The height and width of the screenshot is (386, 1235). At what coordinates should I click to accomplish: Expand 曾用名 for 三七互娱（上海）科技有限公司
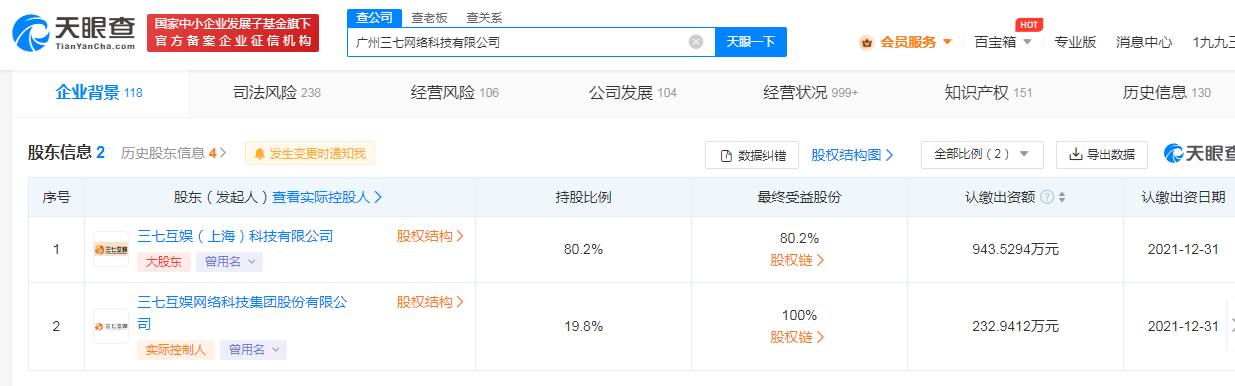pyautogui.click(x=230, y=262)
